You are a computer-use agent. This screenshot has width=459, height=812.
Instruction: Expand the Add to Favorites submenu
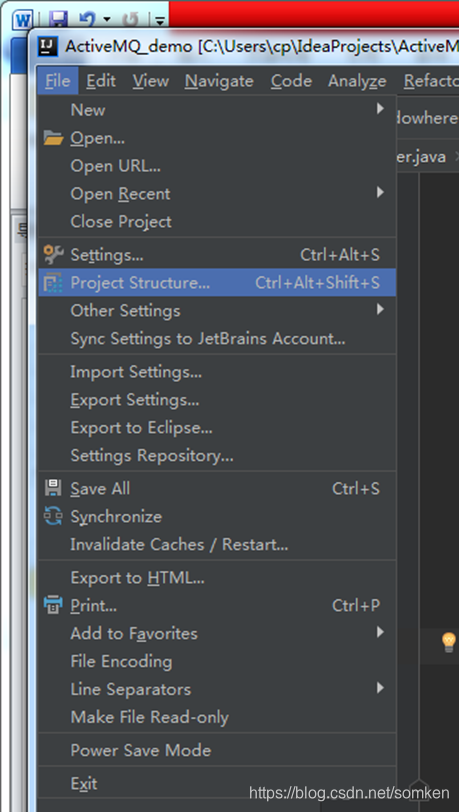pos(380,632)
